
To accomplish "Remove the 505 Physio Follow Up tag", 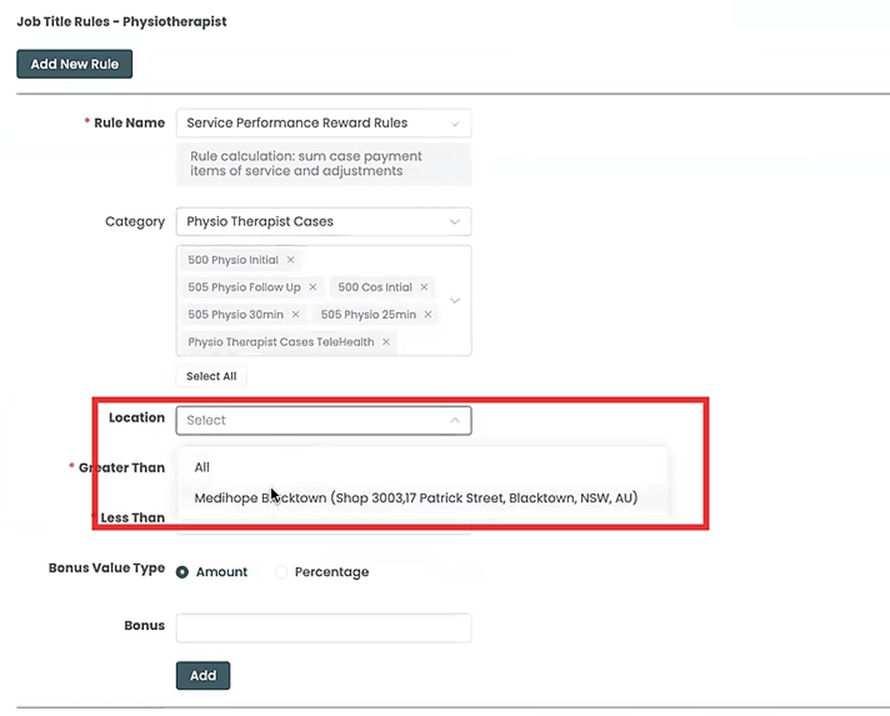I will (312, 287).
